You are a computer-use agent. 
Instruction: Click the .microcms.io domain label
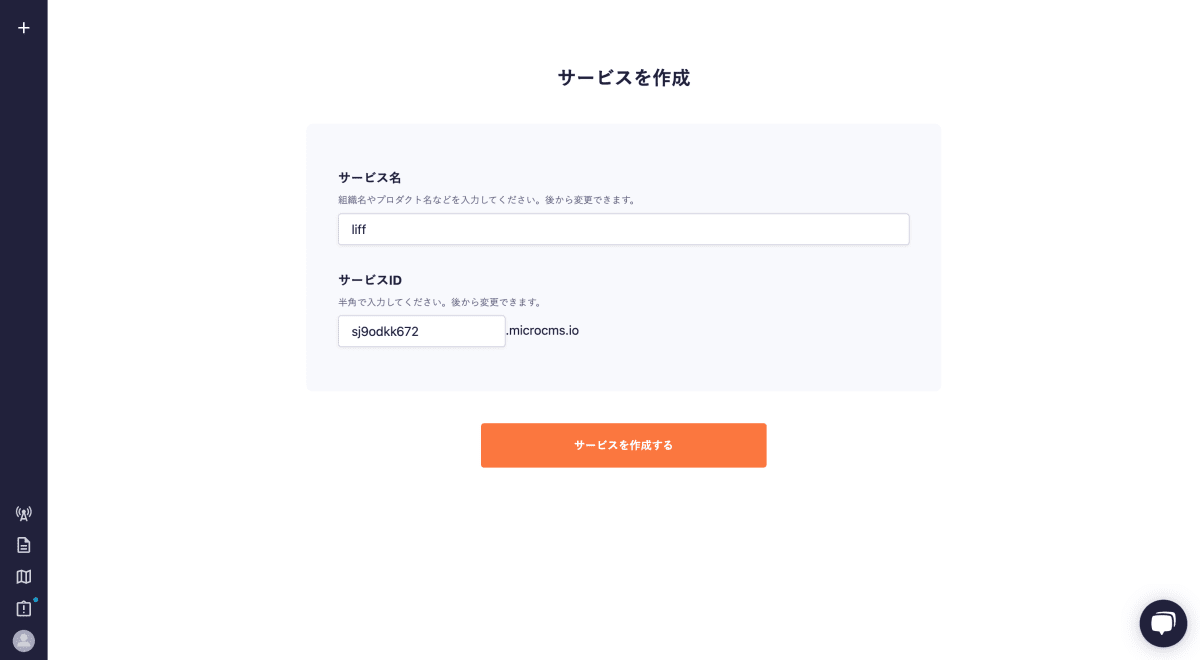pos(544,330)
